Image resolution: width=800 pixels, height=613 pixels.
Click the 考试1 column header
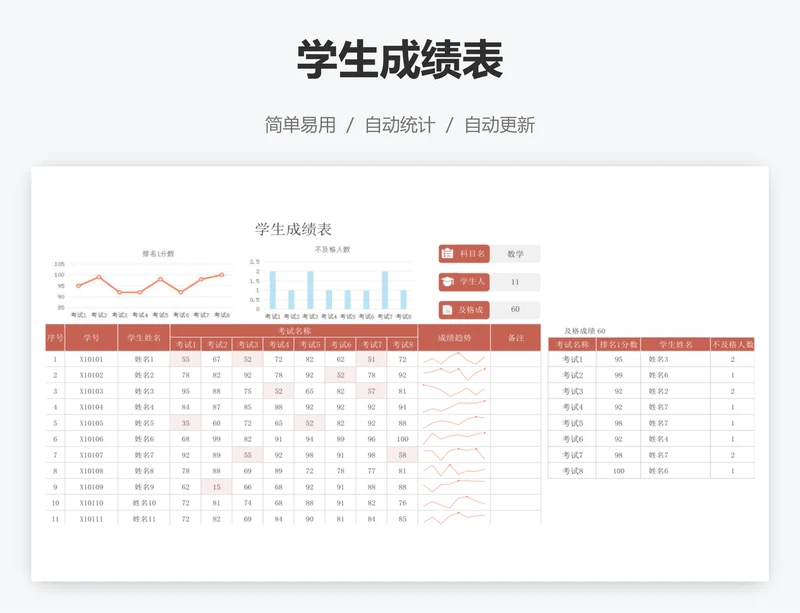(186, 345)
